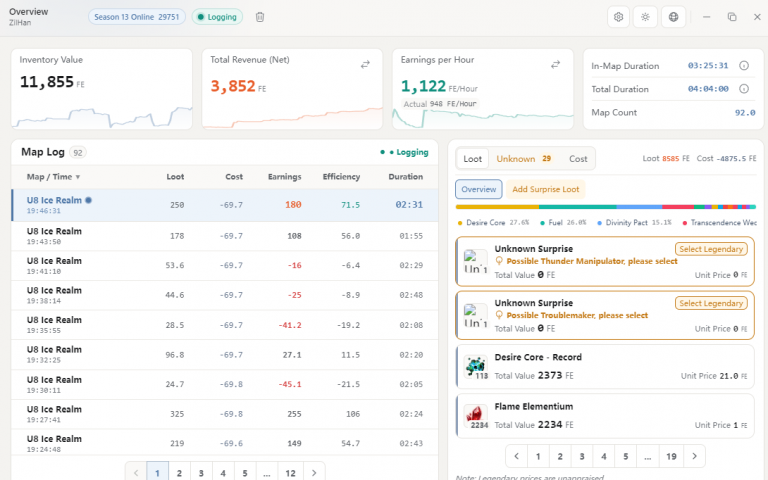768x480 pixels.
Task: Click the loot distribution color bar
Action: (606, 207)
